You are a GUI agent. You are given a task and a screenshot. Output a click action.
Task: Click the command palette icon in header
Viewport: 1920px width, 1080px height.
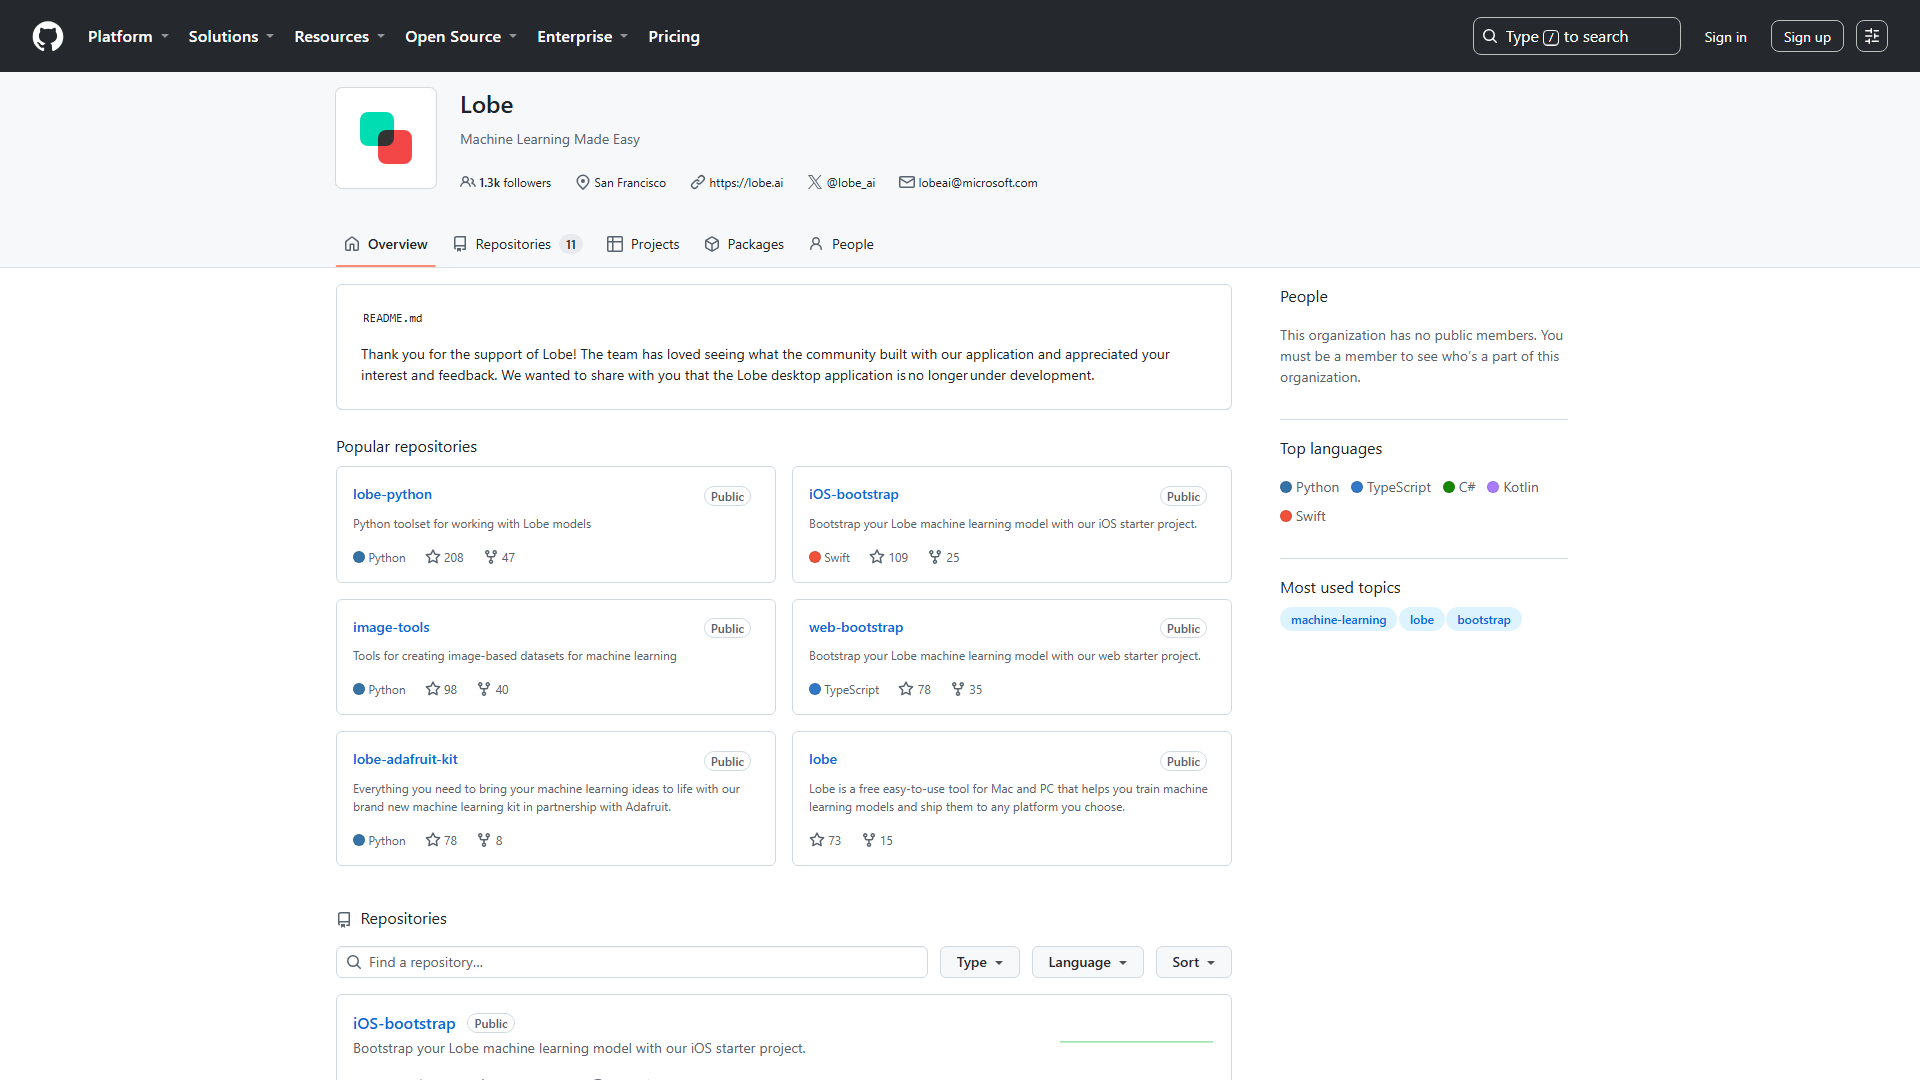pyautogui.click(x=1872, y=37)
